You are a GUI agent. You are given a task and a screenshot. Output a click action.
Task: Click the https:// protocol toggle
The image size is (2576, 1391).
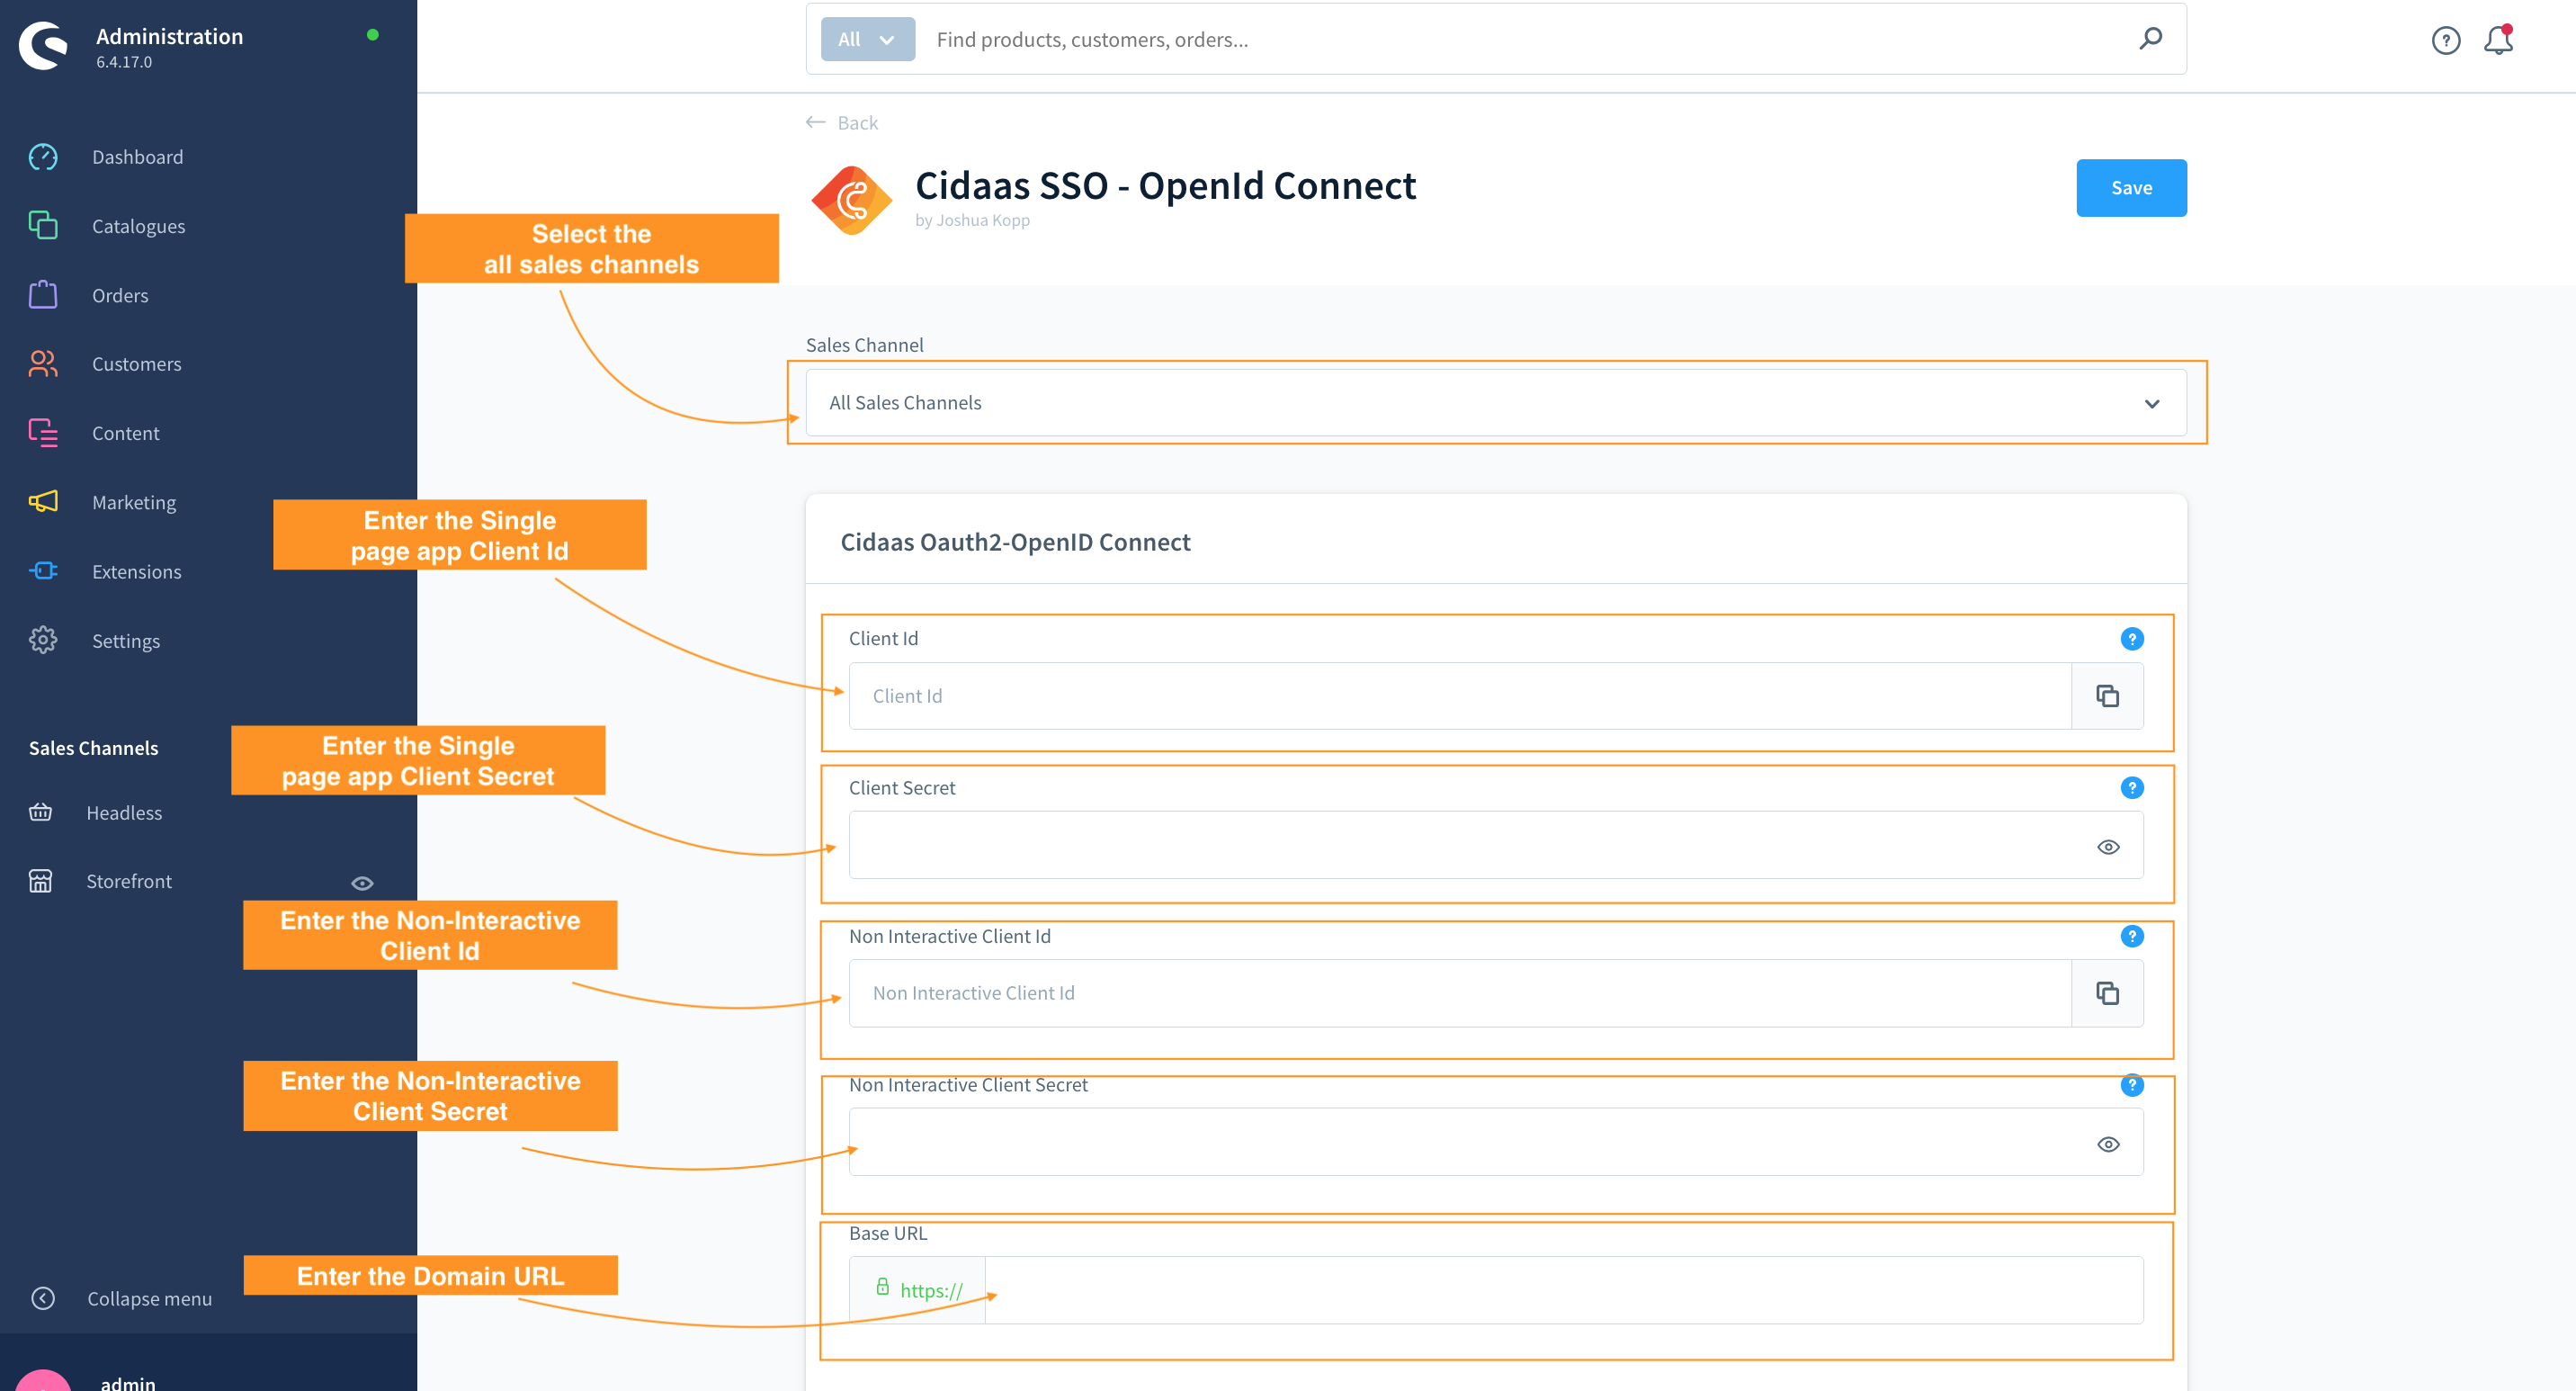(918, 1290)
